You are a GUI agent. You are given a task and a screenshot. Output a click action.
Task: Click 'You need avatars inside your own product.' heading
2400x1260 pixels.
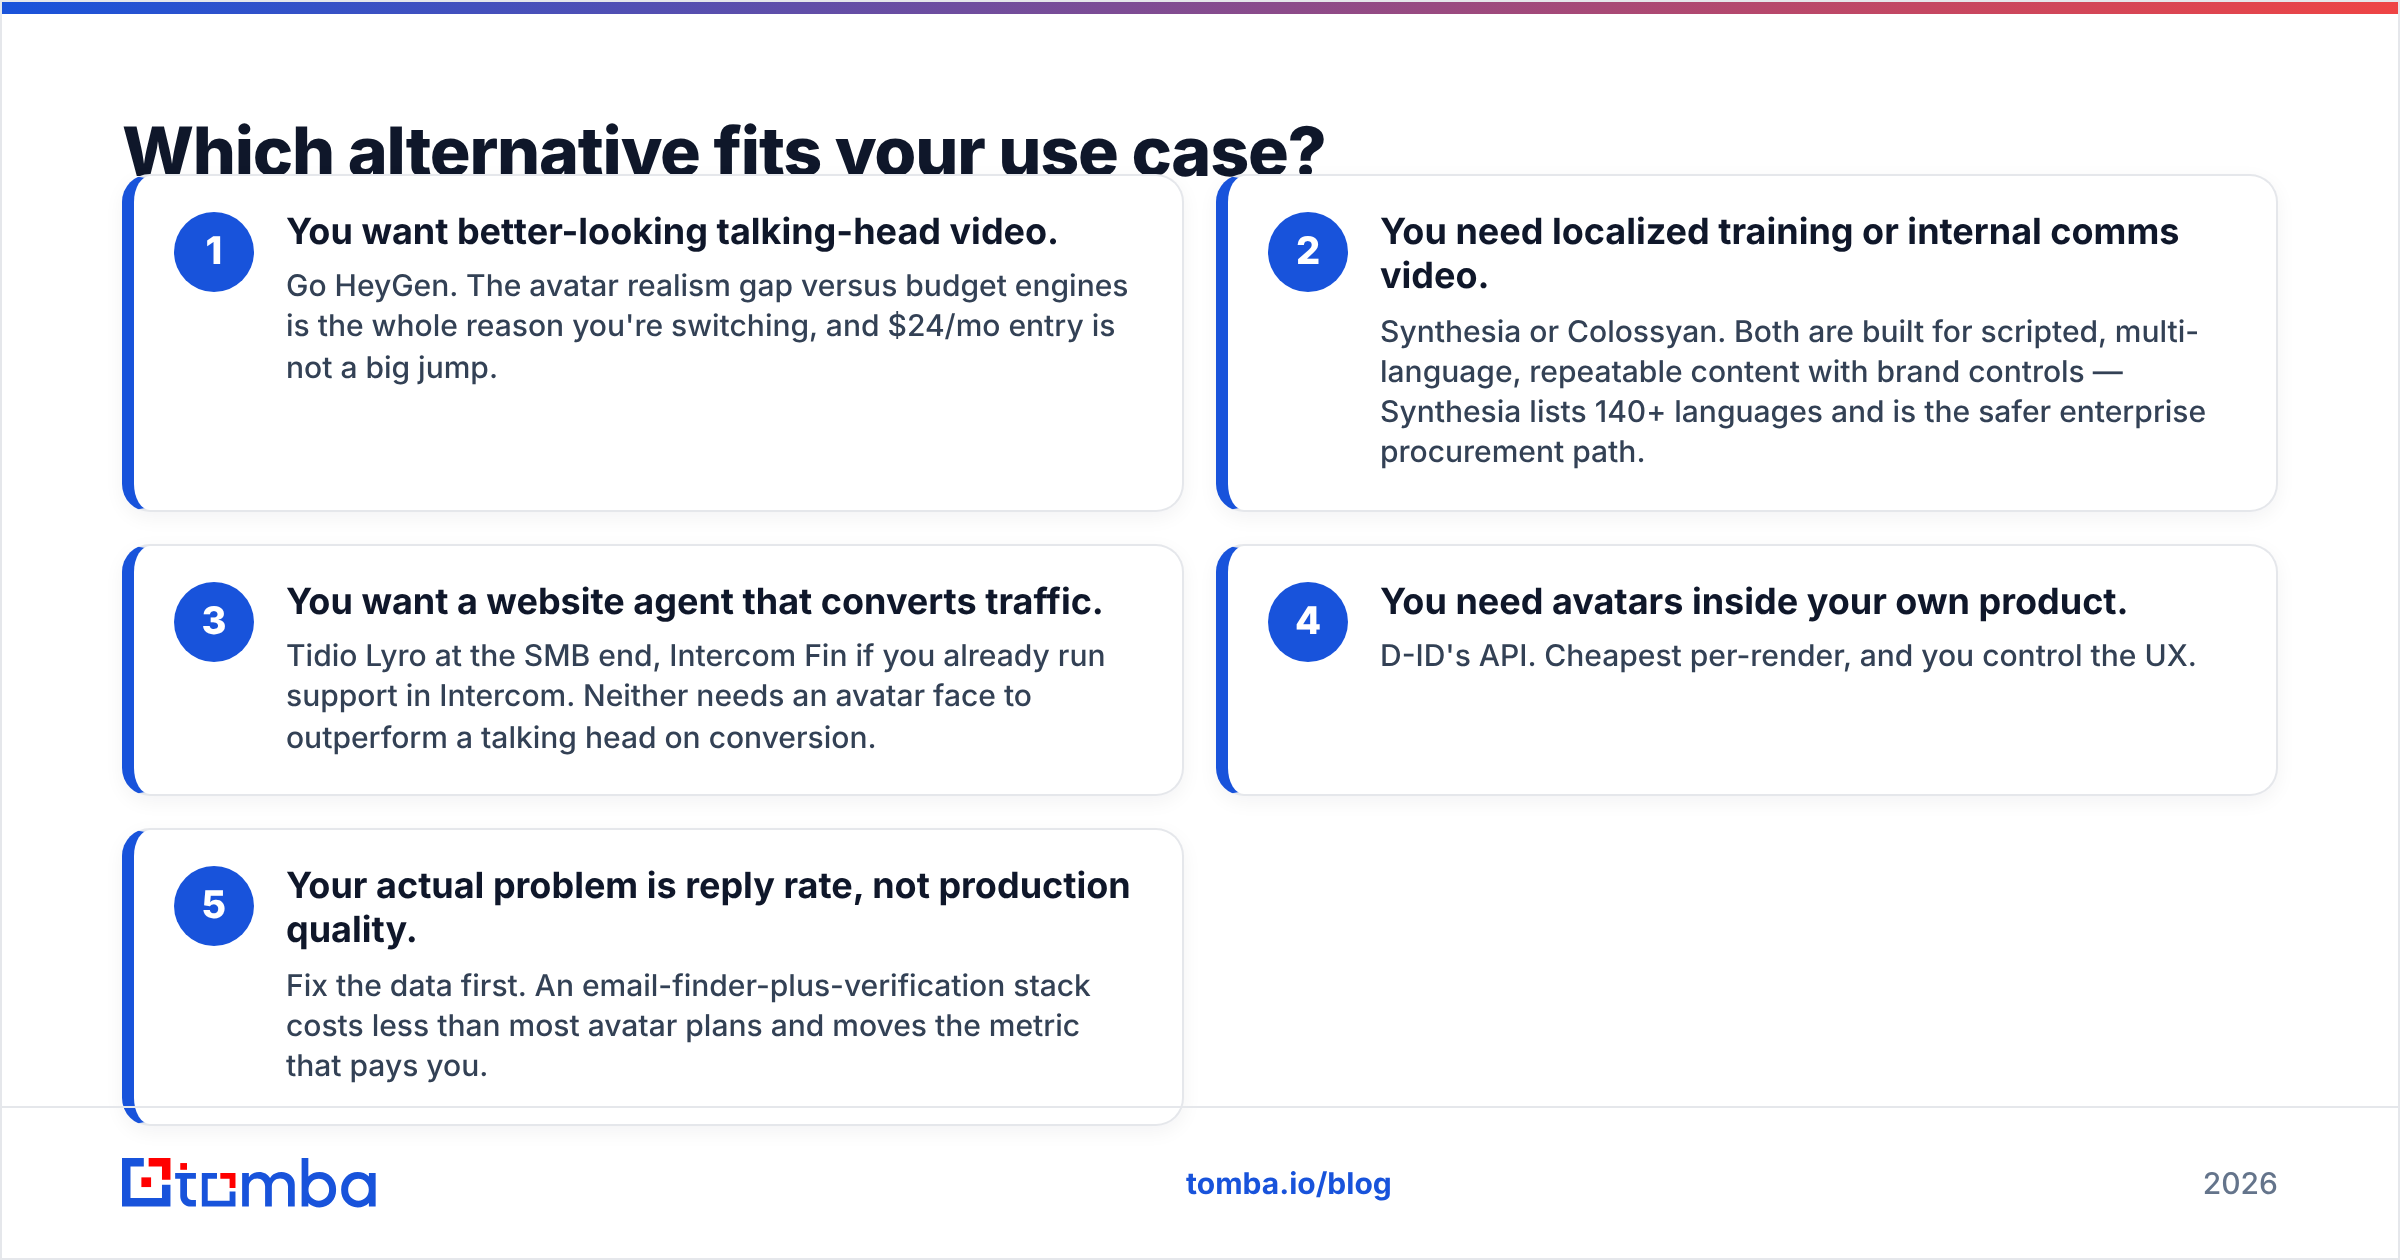point(1753,602)
